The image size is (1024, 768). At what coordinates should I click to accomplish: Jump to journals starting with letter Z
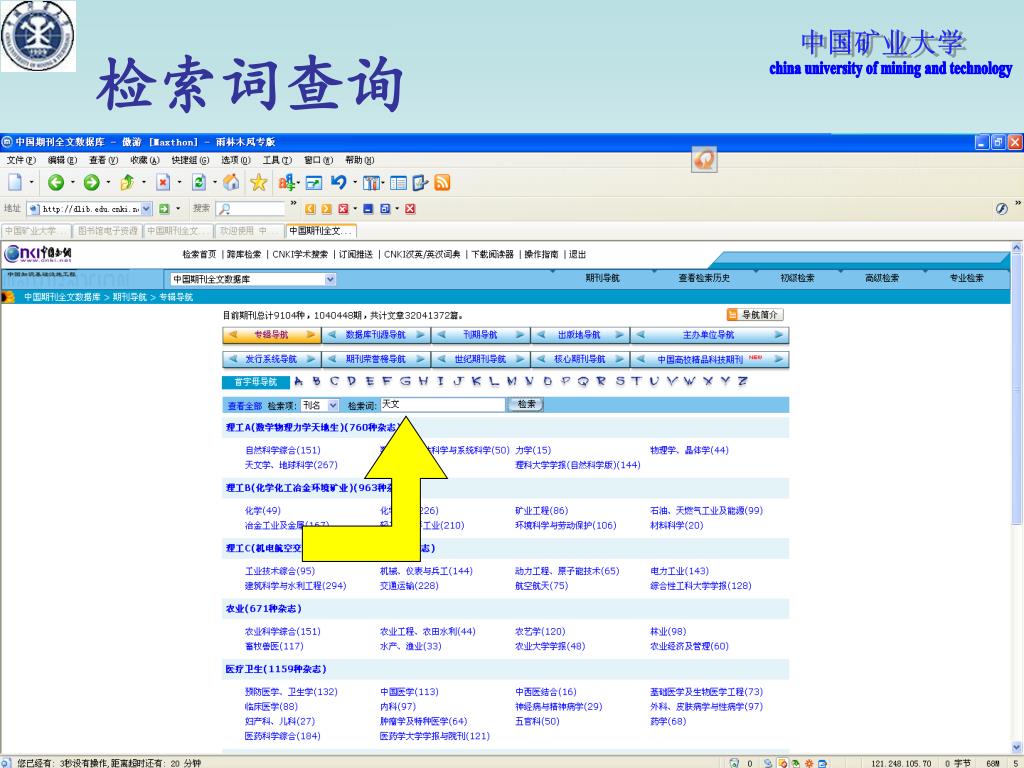pyautogui.click(x=743, y=381)
